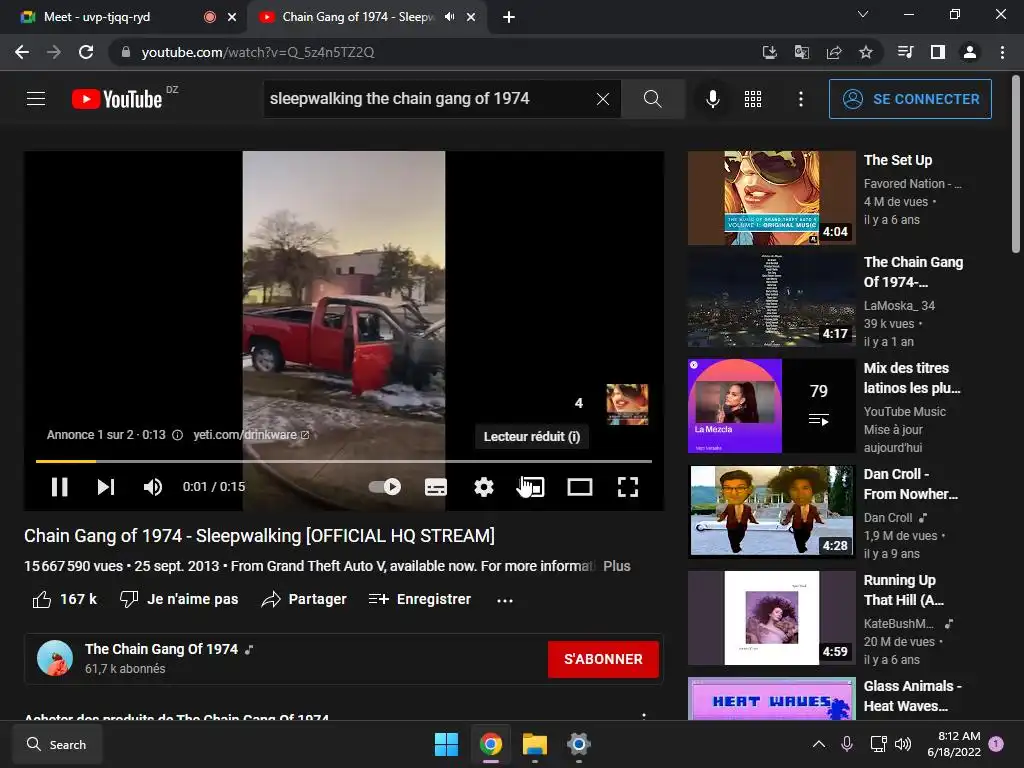Open the YouTube apps grid
This screenshot has width=1024, height=768.
[x=753, y=99]
